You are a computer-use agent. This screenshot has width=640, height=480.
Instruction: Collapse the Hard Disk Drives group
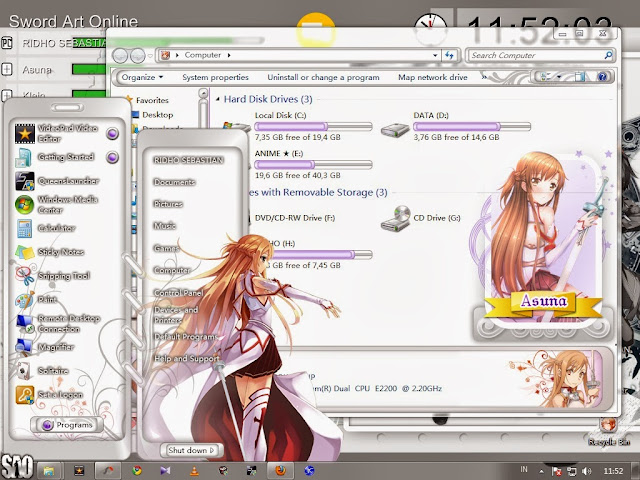click(x=218, y=99)
